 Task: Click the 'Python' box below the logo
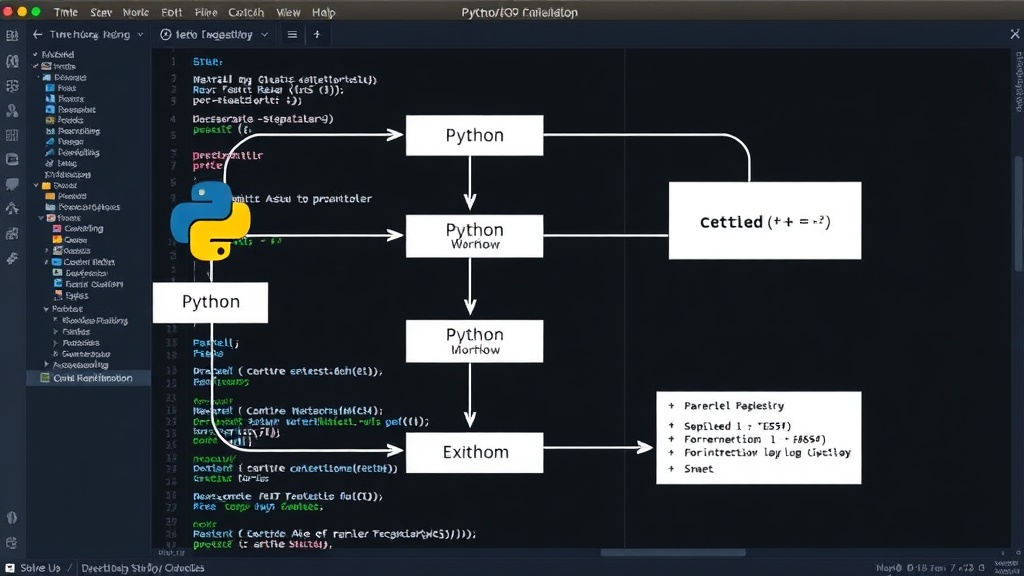click(210, 302)
